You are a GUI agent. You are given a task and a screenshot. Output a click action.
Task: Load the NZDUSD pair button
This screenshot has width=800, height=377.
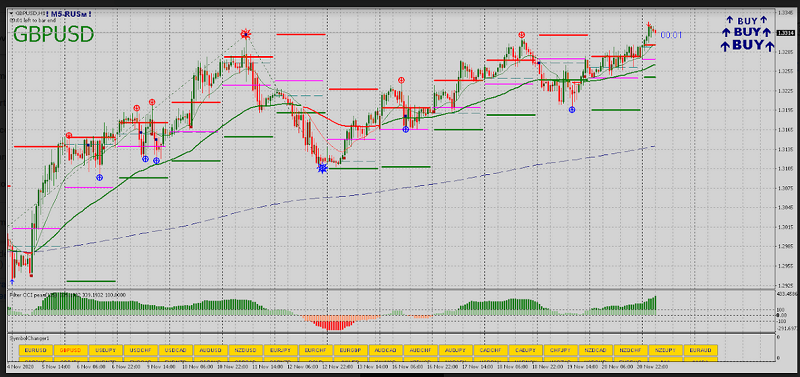point(245,350)
